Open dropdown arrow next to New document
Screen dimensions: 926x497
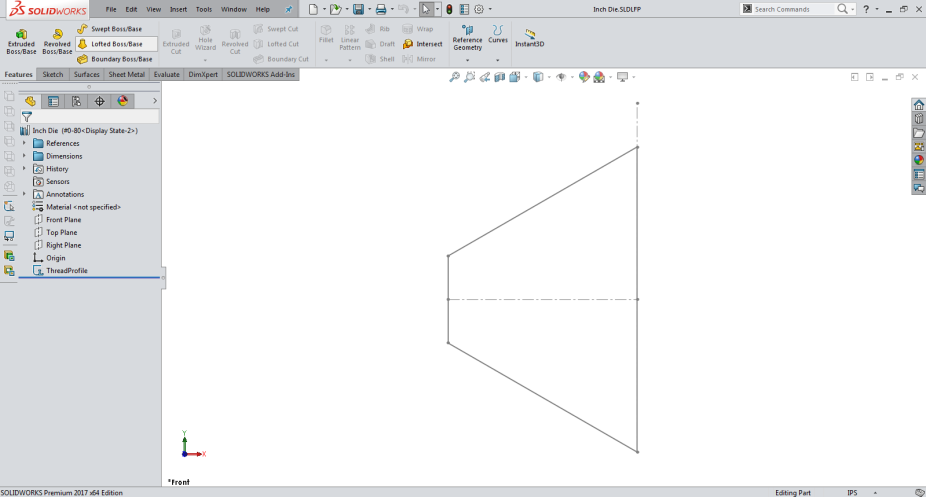pyautogui.click(x=324, y=9)
